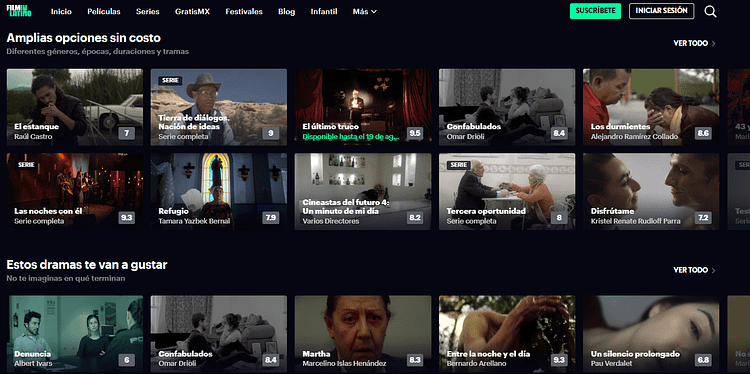Expand VER TODO for Estos dramas te van a gustar

(695, 270)
